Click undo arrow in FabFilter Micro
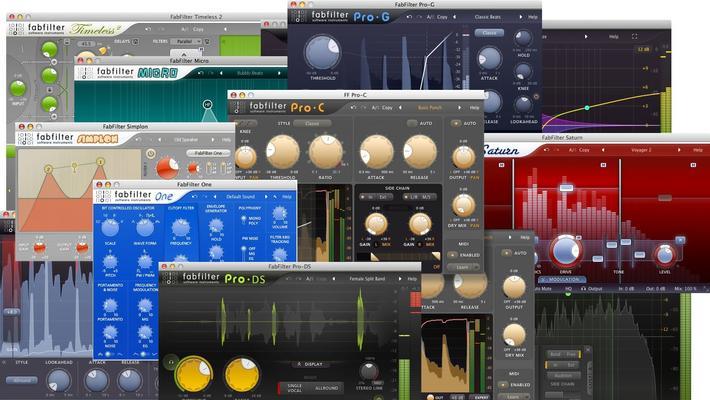The width and height of the screenshot is (710, 400). pyautogui.click(x=201, y=73)
